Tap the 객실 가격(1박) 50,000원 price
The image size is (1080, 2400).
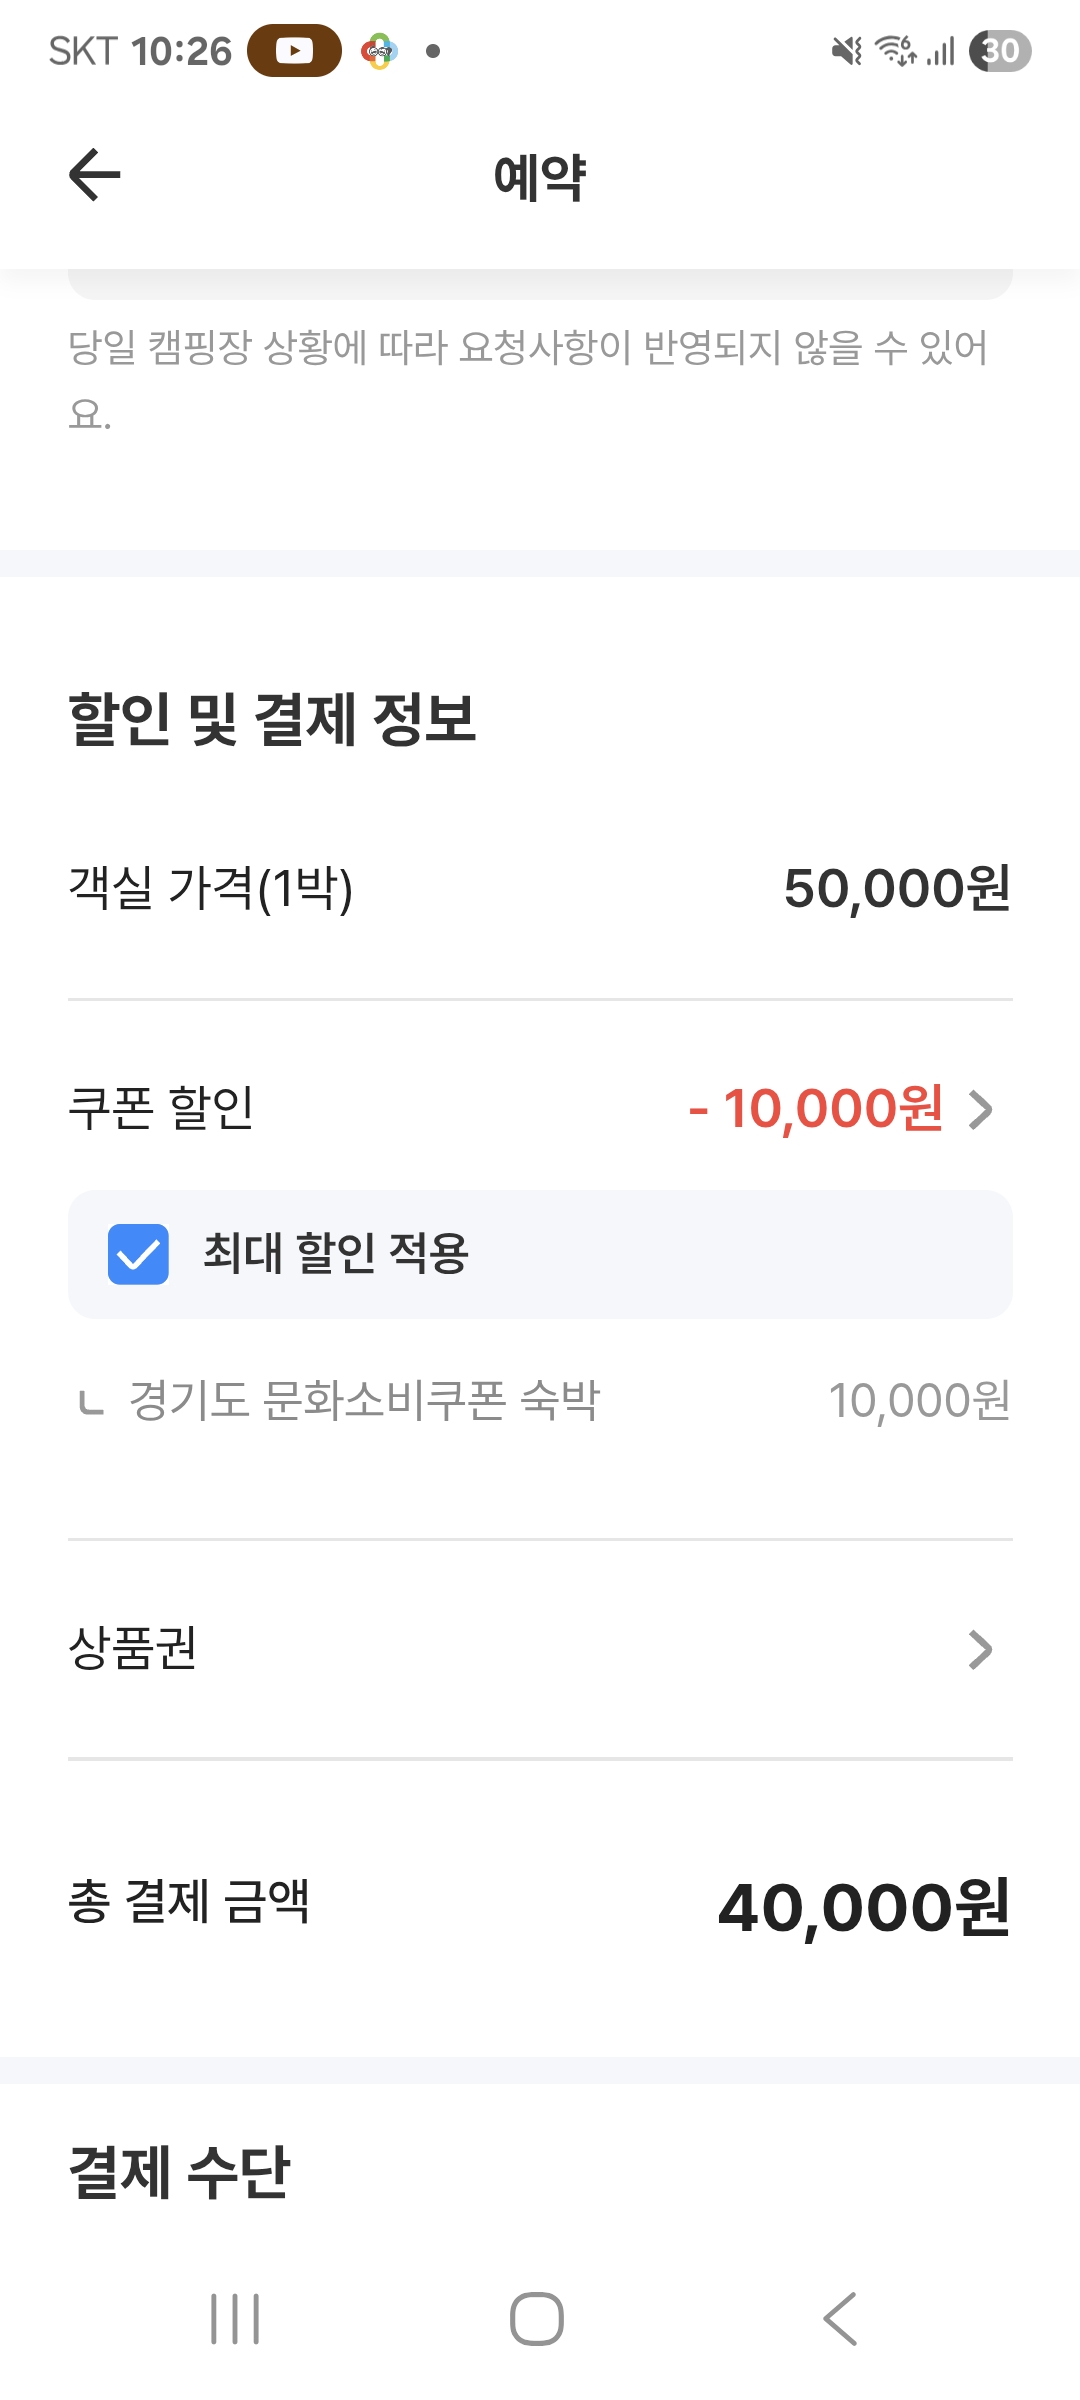click(x=897, y=889)
